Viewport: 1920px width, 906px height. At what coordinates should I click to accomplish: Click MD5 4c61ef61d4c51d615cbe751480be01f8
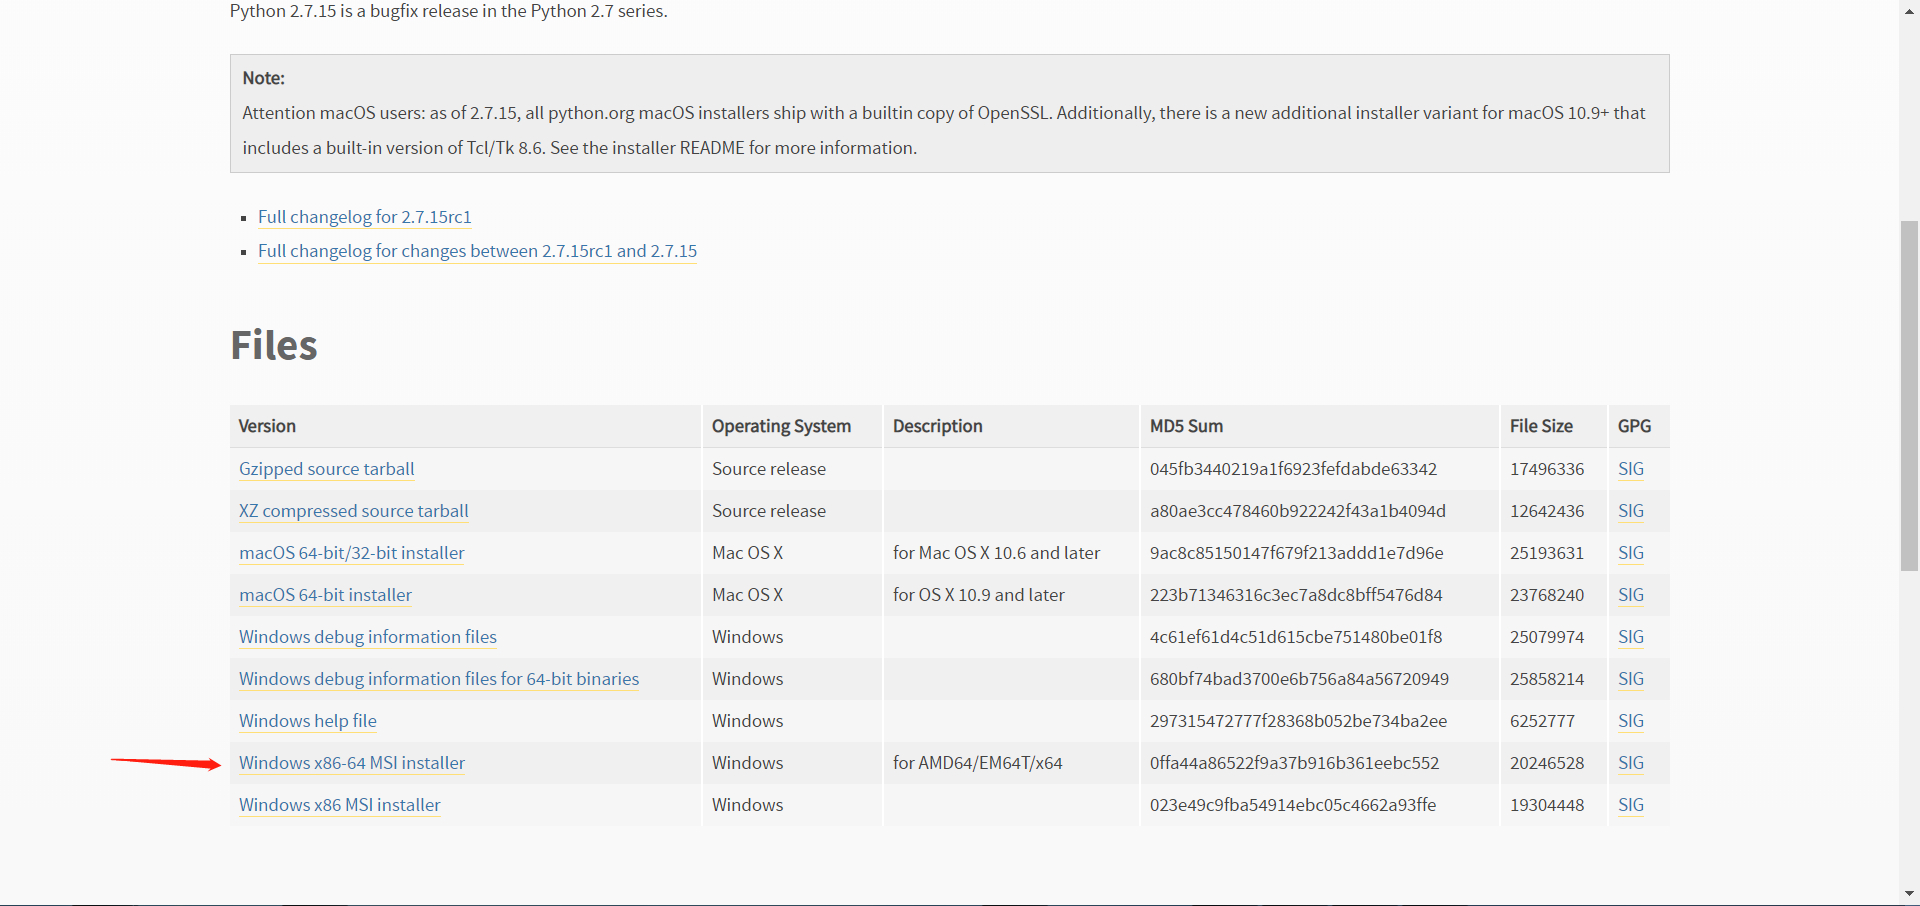[x=1296, y=637]
